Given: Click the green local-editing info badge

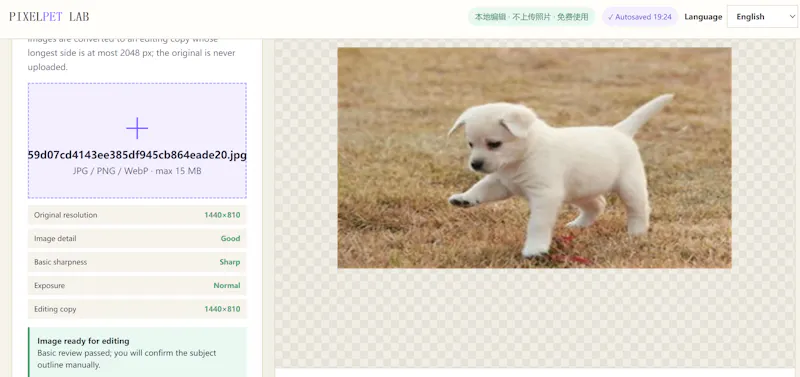Looking at the screenshot, I should click(x=532, y=17).
